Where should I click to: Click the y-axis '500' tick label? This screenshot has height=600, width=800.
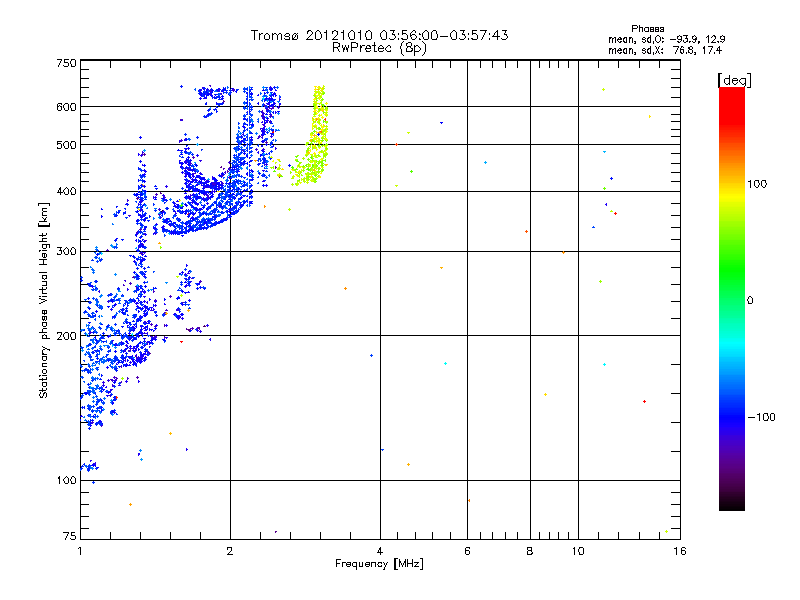(x=66, y=145)
